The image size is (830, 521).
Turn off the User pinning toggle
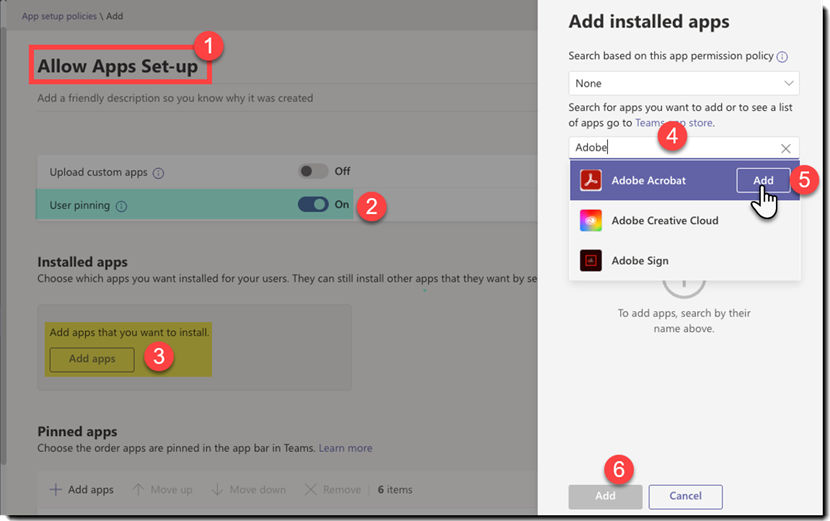pyautogui.click(x=313, y=204)
